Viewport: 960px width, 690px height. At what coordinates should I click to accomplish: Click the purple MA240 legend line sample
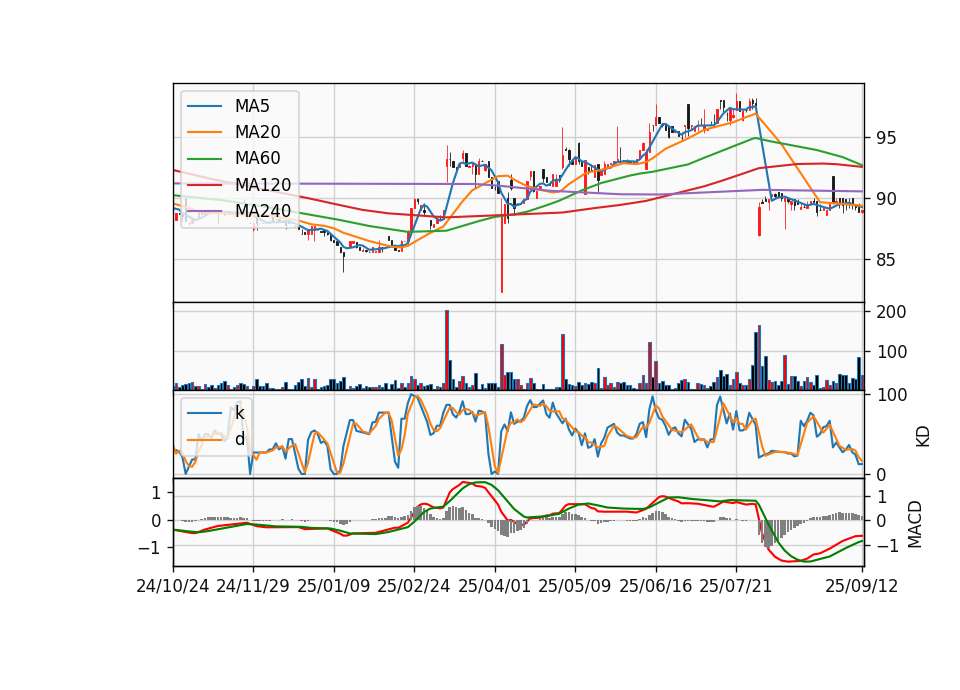(204, 211)
